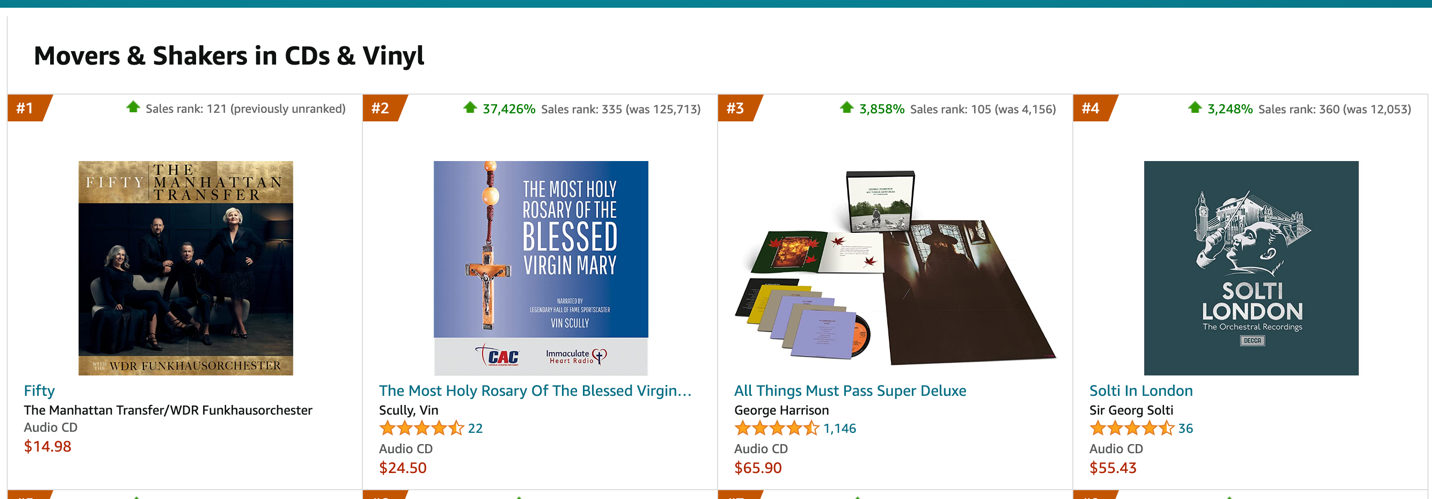Click the Most Holy Rosary cover thumbnail

(x=541, y=268)
